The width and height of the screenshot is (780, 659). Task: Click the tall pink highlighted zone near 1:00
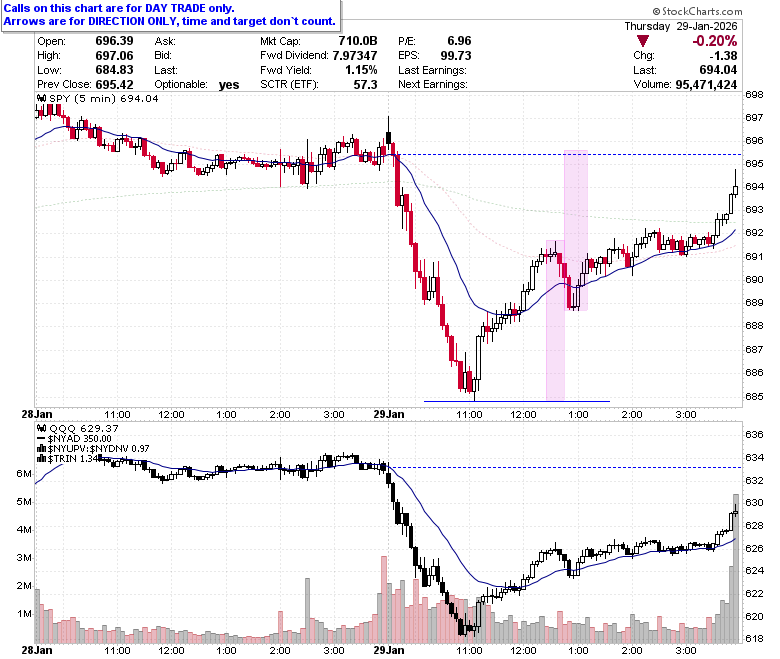tap(576, 230)
